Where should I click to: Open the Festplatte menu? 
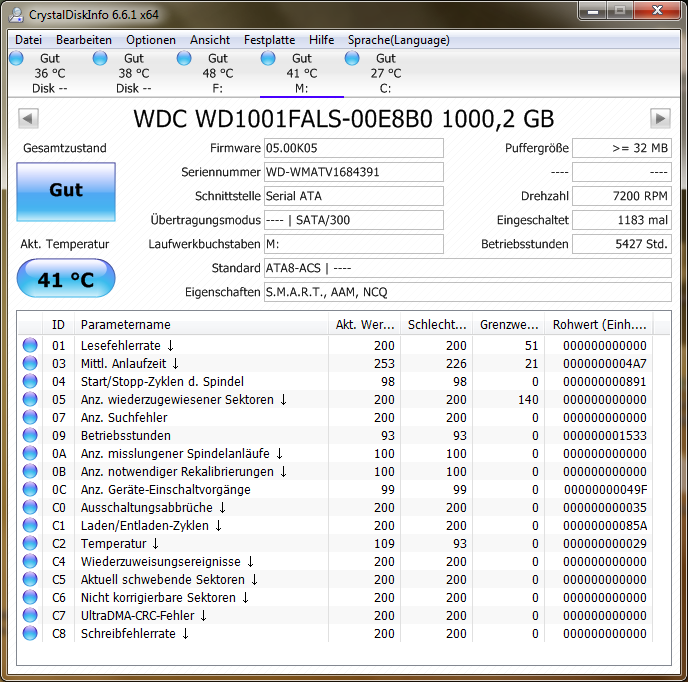(x=269, y=40)
